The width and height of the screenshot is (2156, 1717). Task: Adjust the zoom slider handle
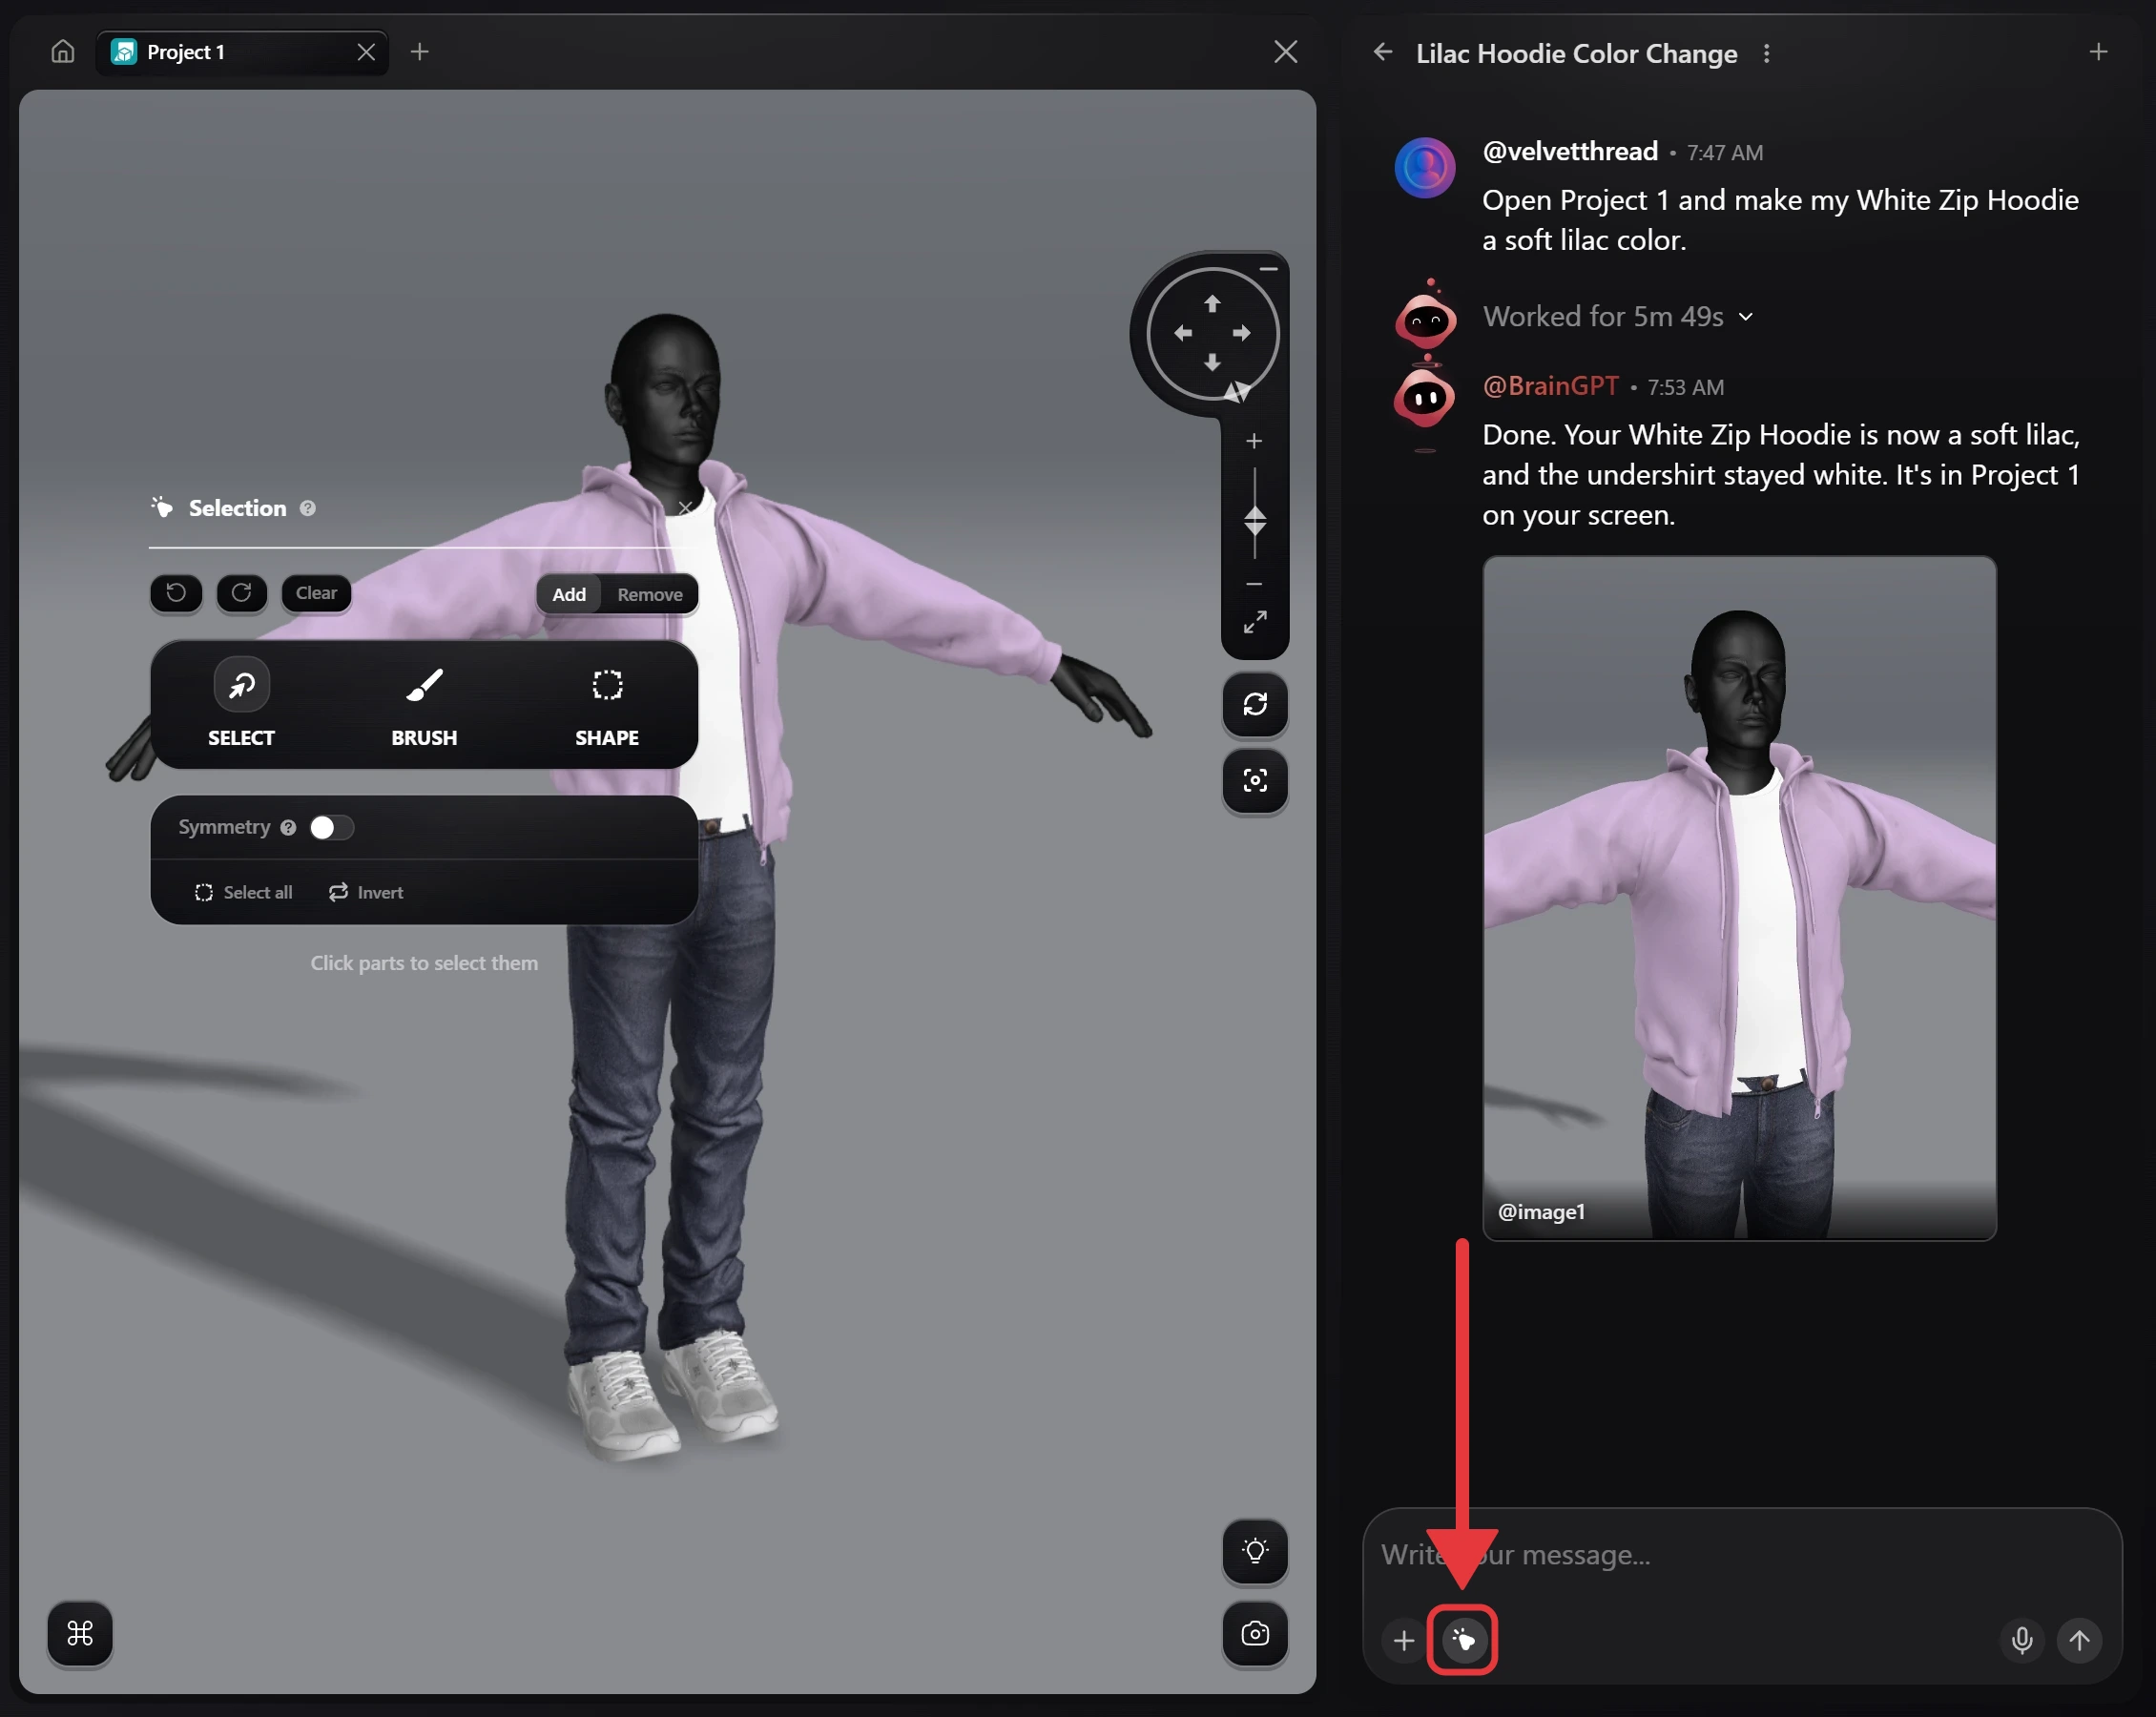pyautogui.click(x=1255, y=521)
